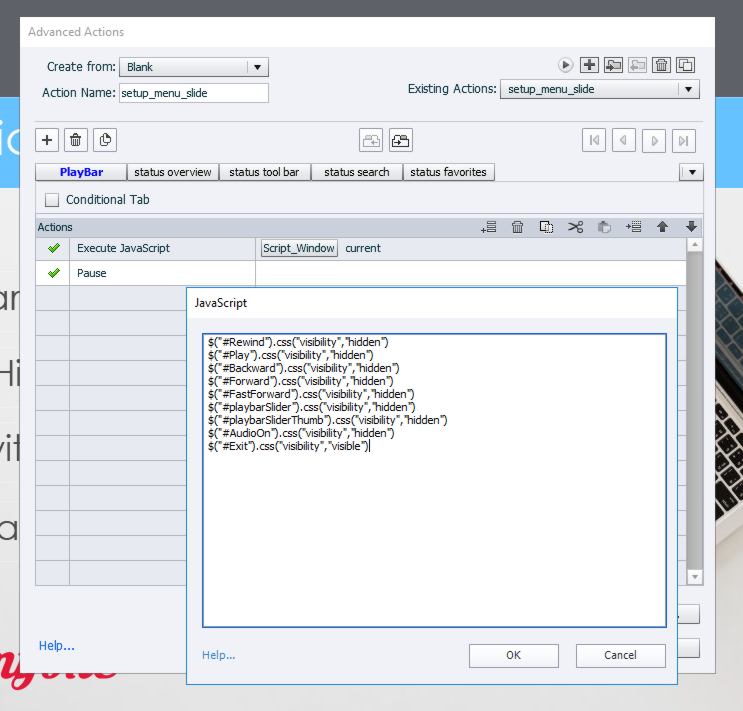Click the preview action play icon
This screenshot has width=743, height=711.
point(566,65)
